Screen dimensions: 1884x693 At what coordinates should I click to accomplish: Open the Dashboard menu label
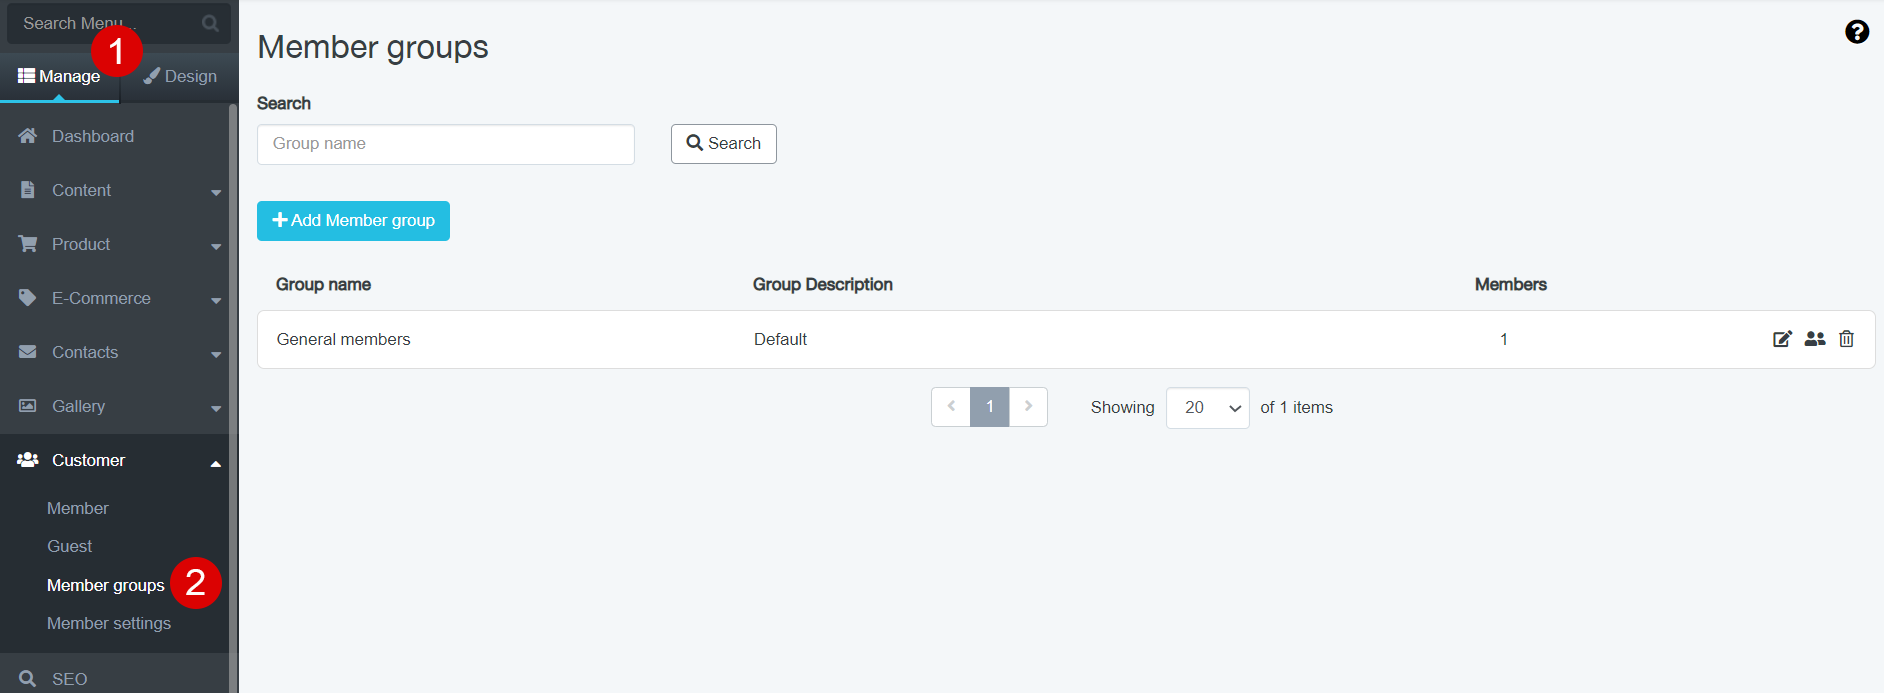coord(93,136)
